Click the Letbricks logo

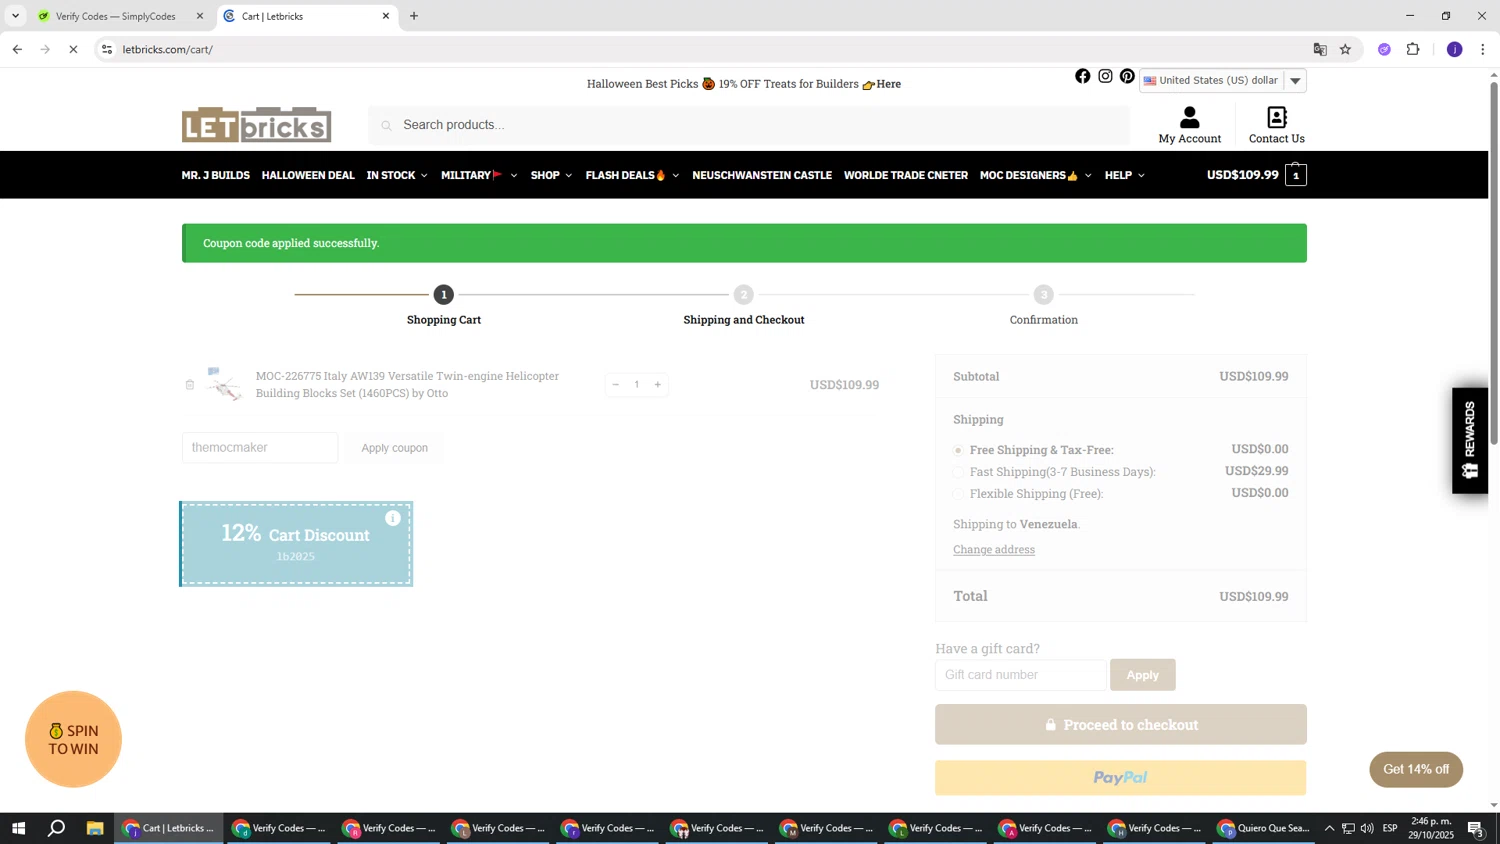coord(256,125)
